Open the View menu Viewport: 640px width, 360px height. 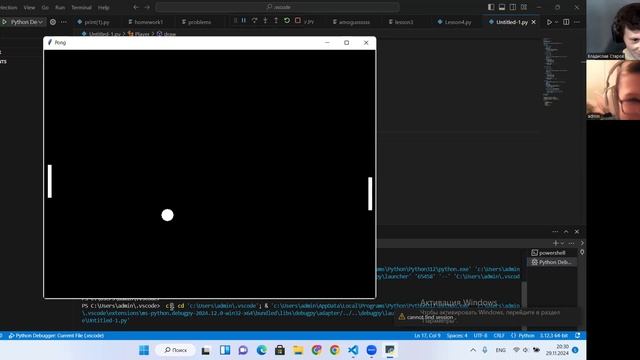[x=29, y=7]
